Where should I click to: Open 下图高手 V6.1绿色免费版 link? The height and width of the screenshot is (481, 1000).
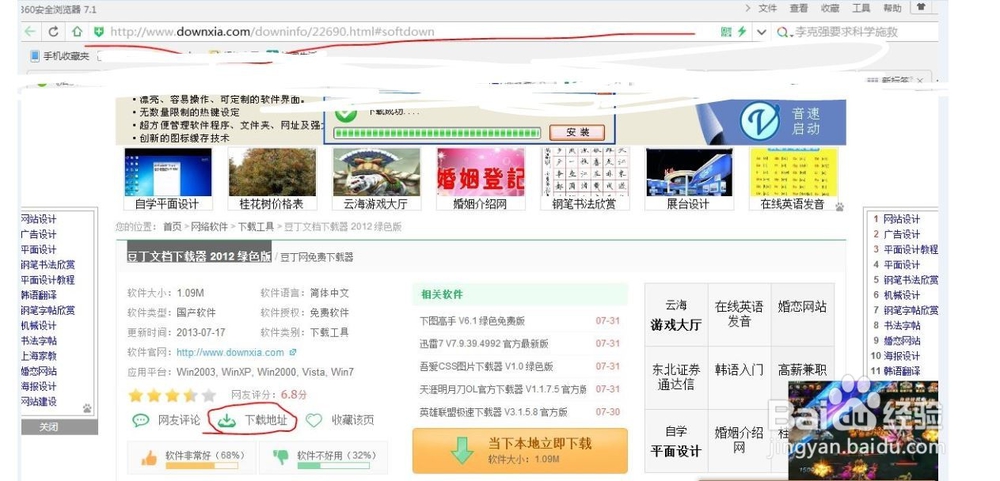click(x=472, y=321)
